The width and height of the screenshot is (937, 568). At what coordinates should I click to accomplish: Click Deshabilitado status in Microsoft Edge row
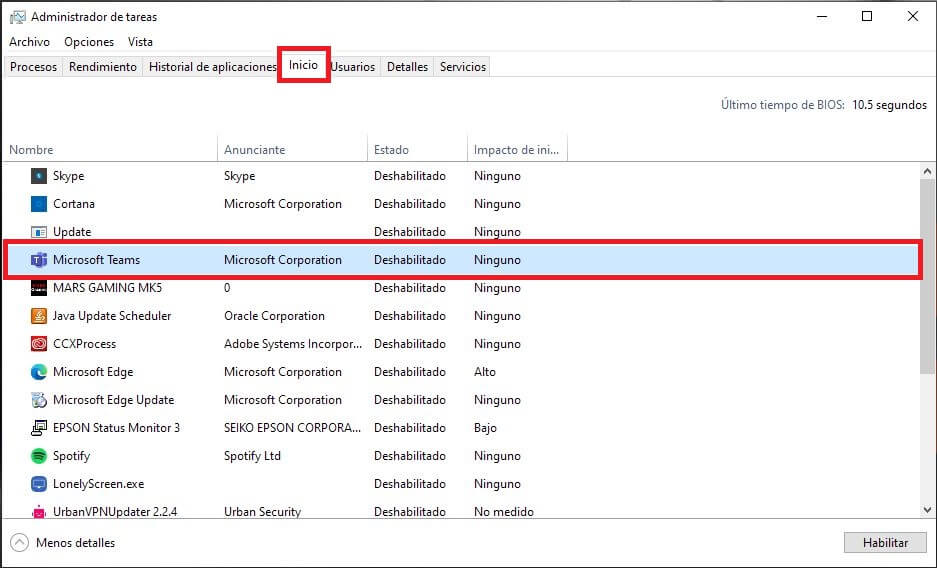(410, 372)
